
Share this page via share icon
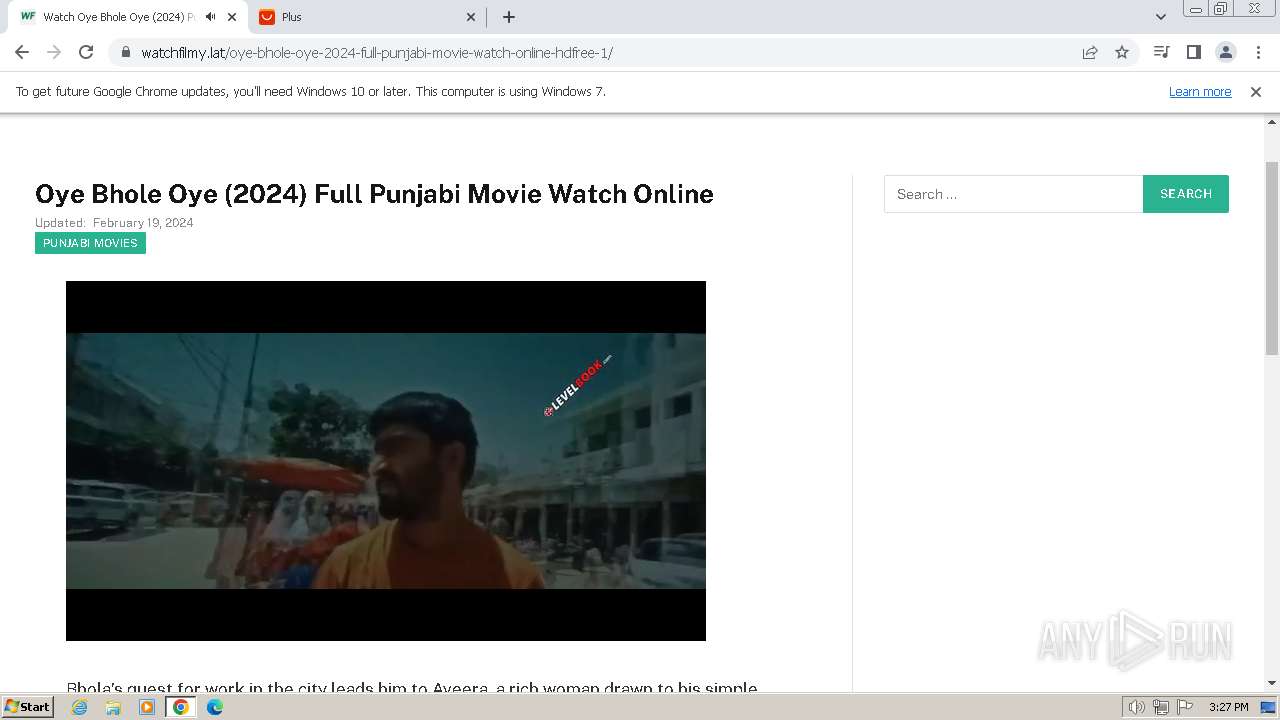coord(1090,52)
